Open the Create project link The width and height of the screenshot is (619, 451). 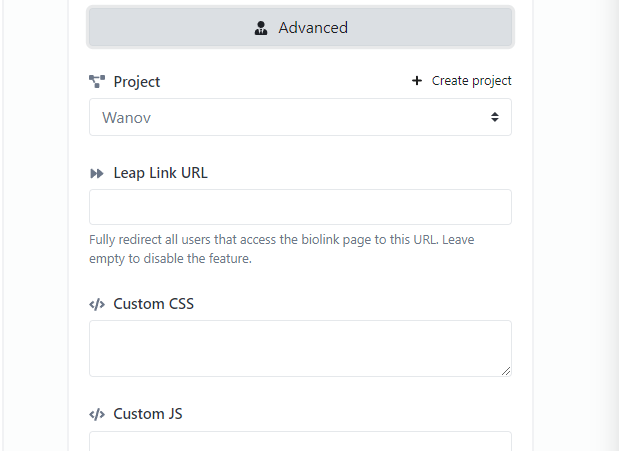[471, 81]
